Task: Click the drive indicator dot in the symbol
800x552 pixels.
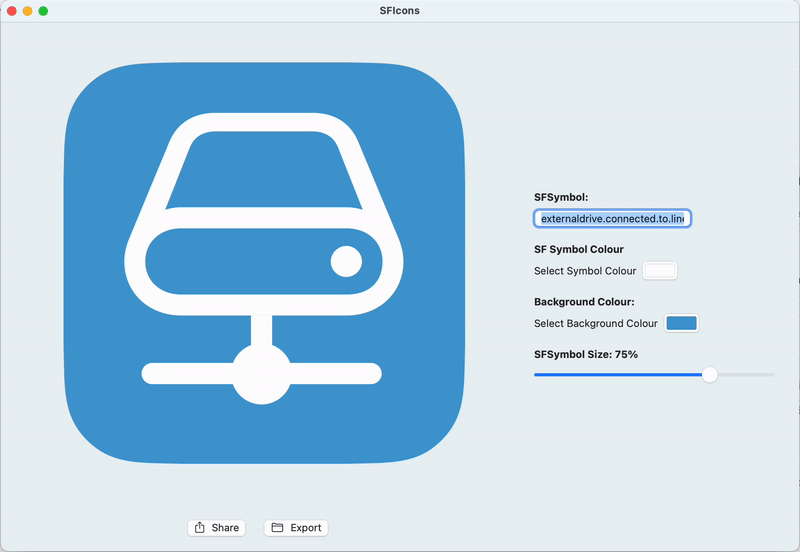Action: (x=346, y=262)
